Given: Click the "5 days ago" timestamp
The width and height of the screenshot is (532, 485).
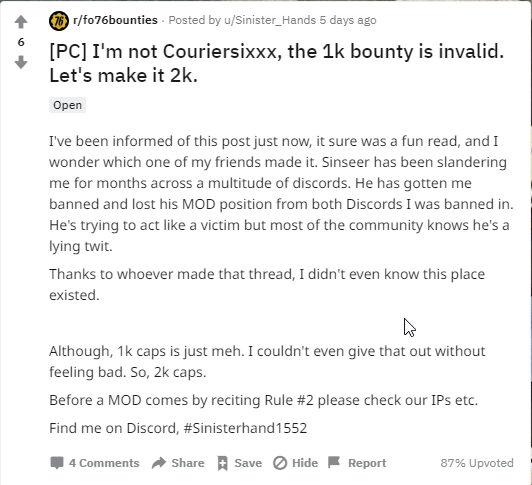Looking at the screenshot, I should 348,20.
